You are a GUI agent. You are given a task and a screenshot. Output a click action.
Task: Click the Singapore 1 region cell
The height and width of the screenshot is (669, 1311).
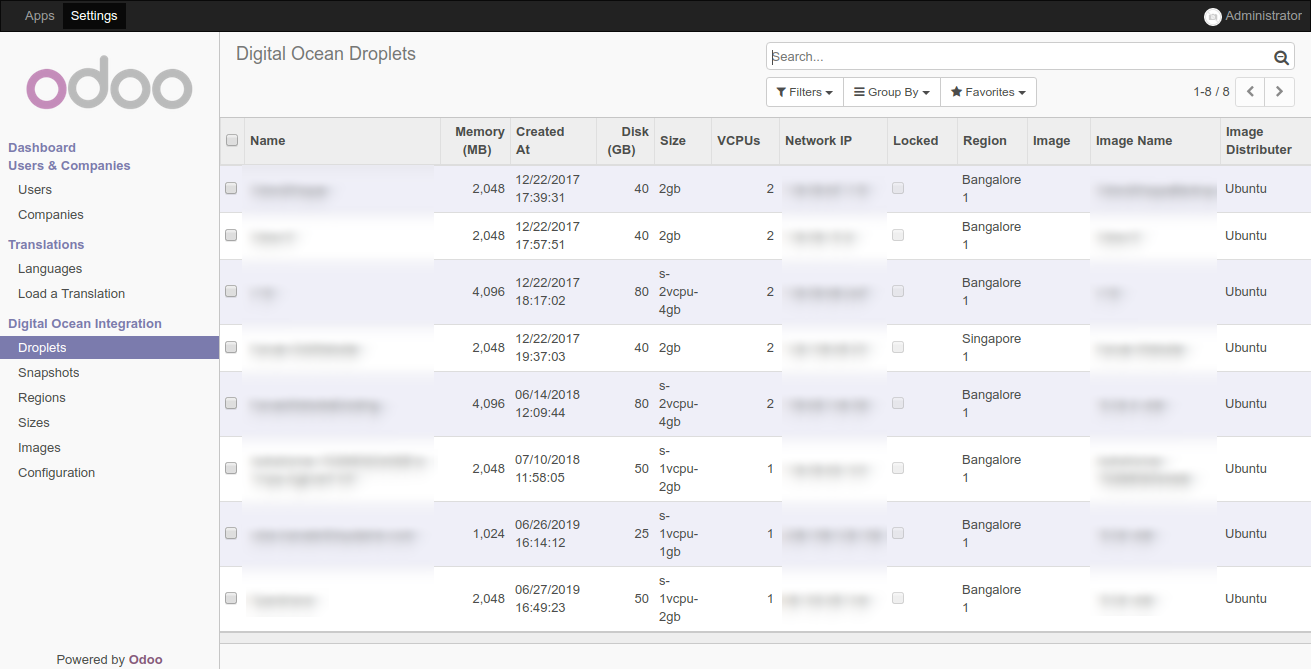click(x=991, y=348)
